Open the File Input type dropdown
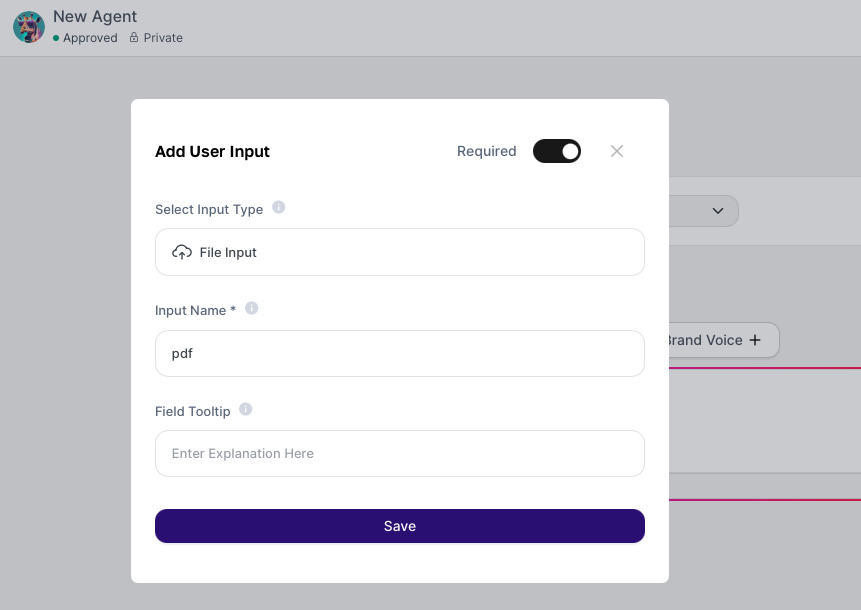 click(x=400, y=252)
